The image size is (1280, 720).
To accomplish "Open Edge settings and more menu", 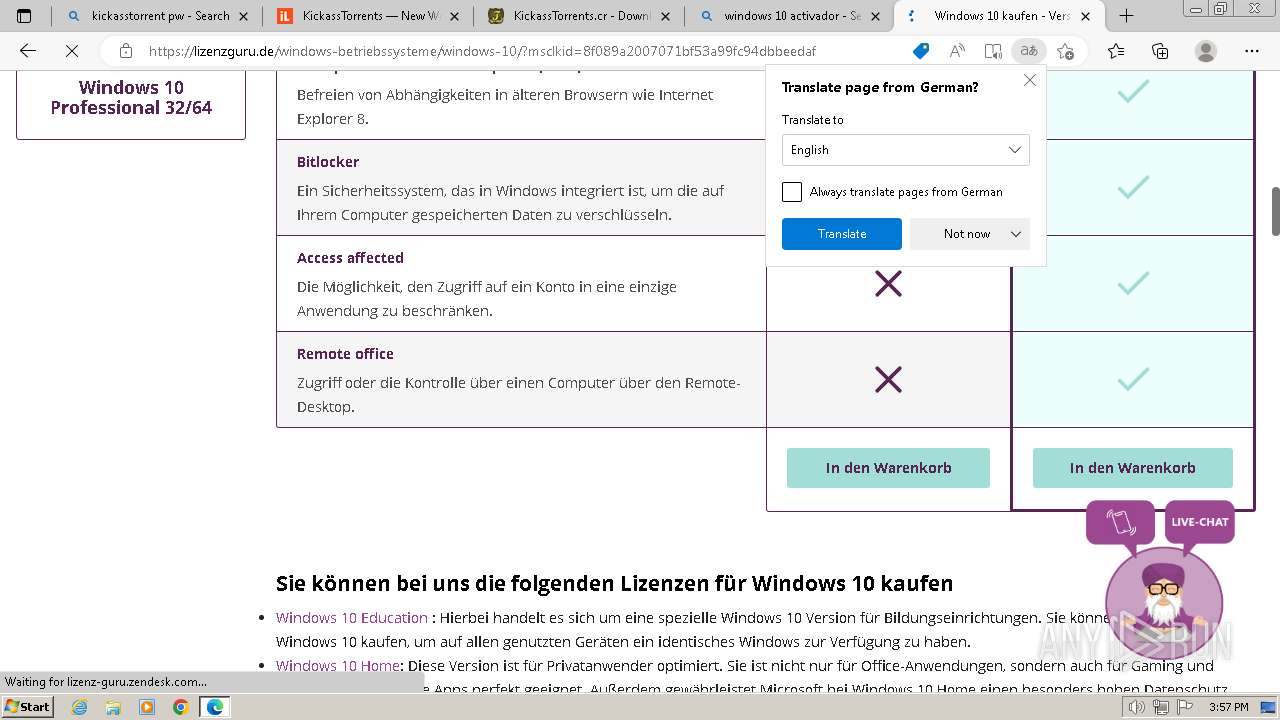I will point(1252,51).
